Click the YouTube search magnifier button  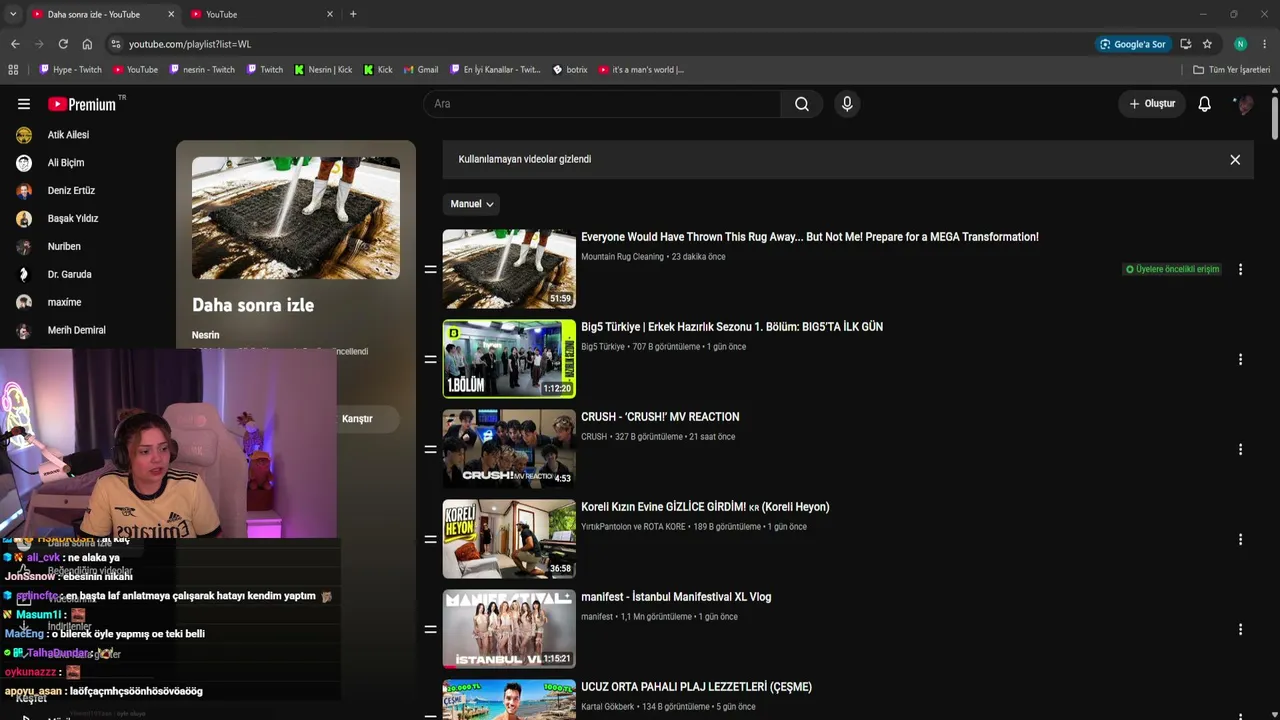tap(802, 104)
